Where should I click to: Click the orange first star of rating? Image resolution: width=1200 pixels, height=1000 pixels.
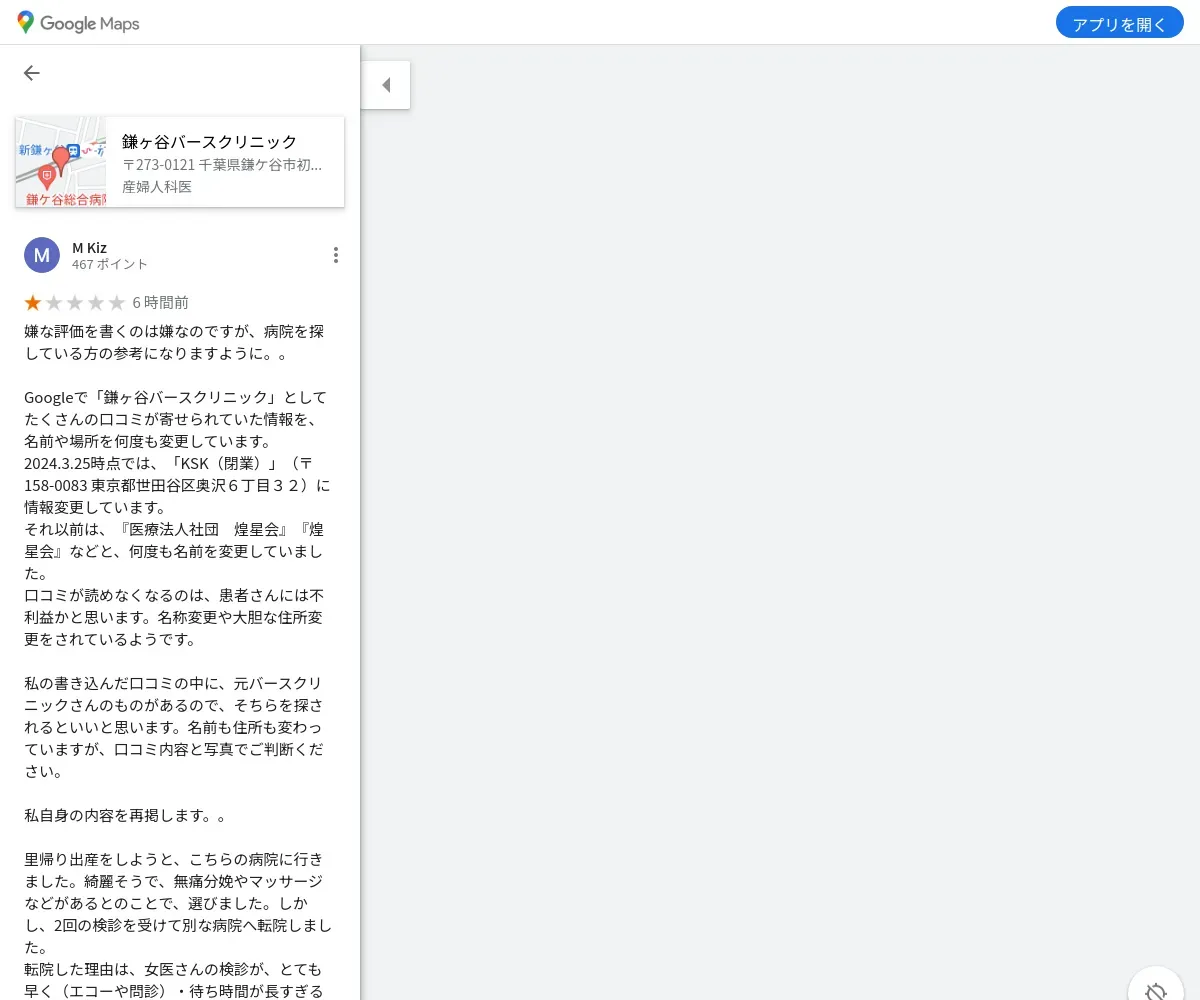33,302
